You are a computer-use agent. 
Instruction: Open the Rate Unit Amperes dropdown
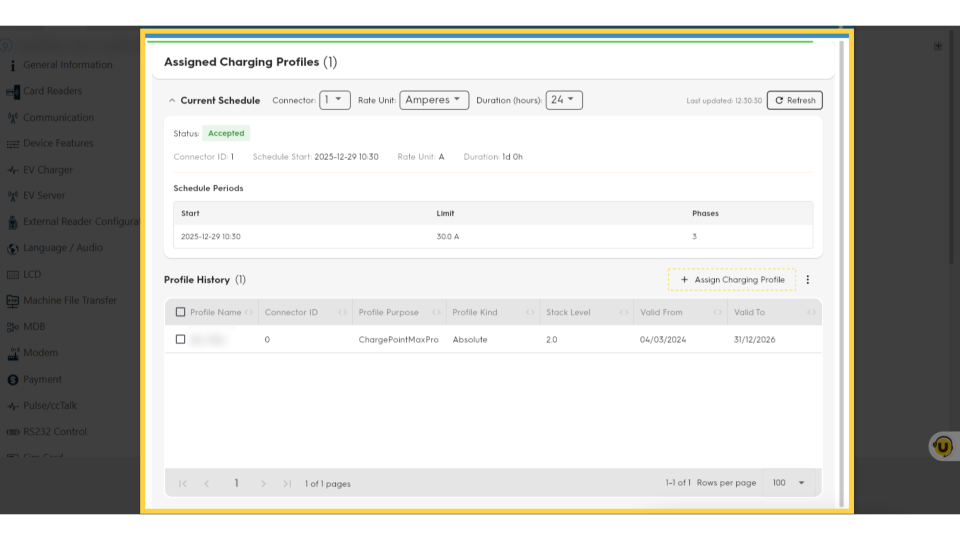434,100
